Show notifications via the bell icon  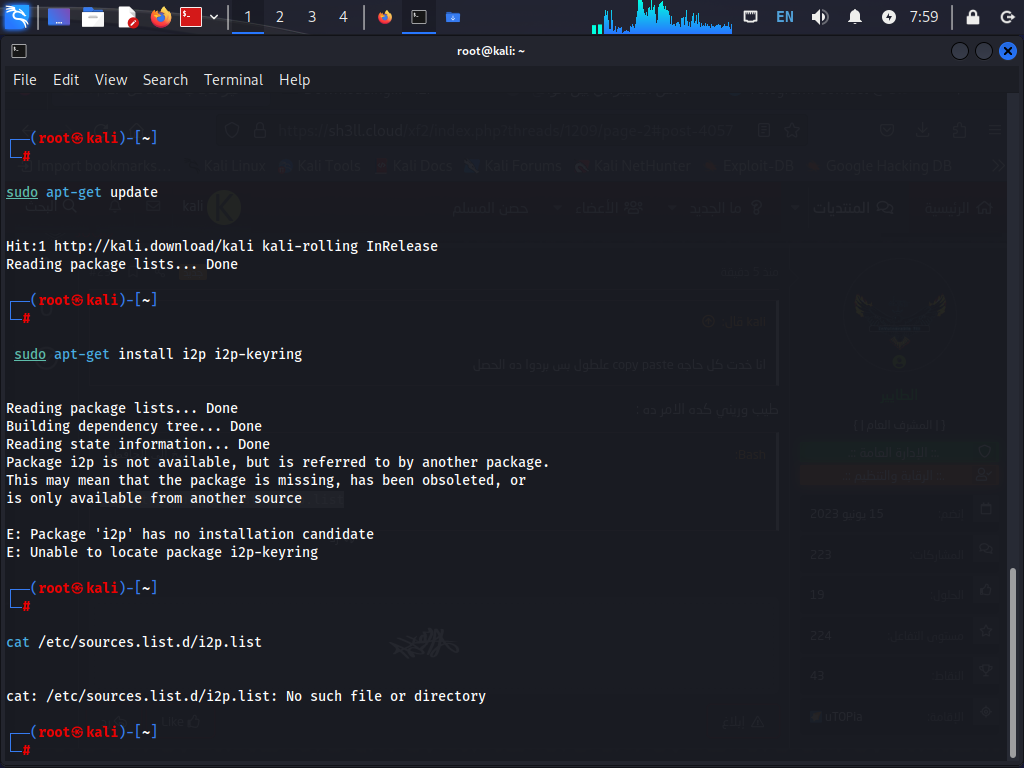pyautogui.click(x=854, y=17)
